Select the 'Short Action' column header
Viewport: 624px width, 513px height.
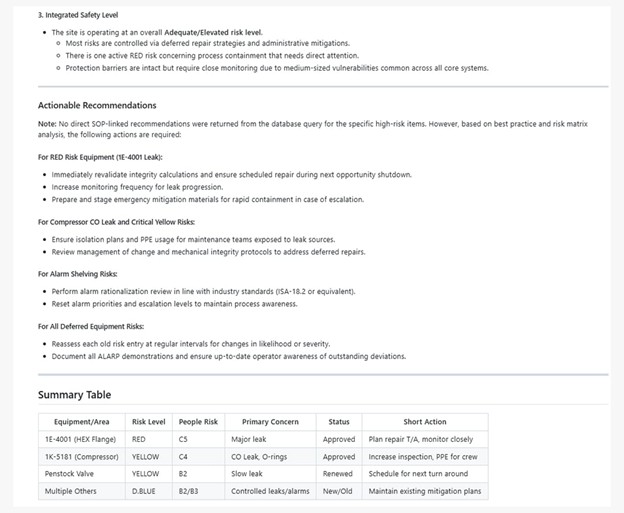pyautogui.click(x=424, y=422)
